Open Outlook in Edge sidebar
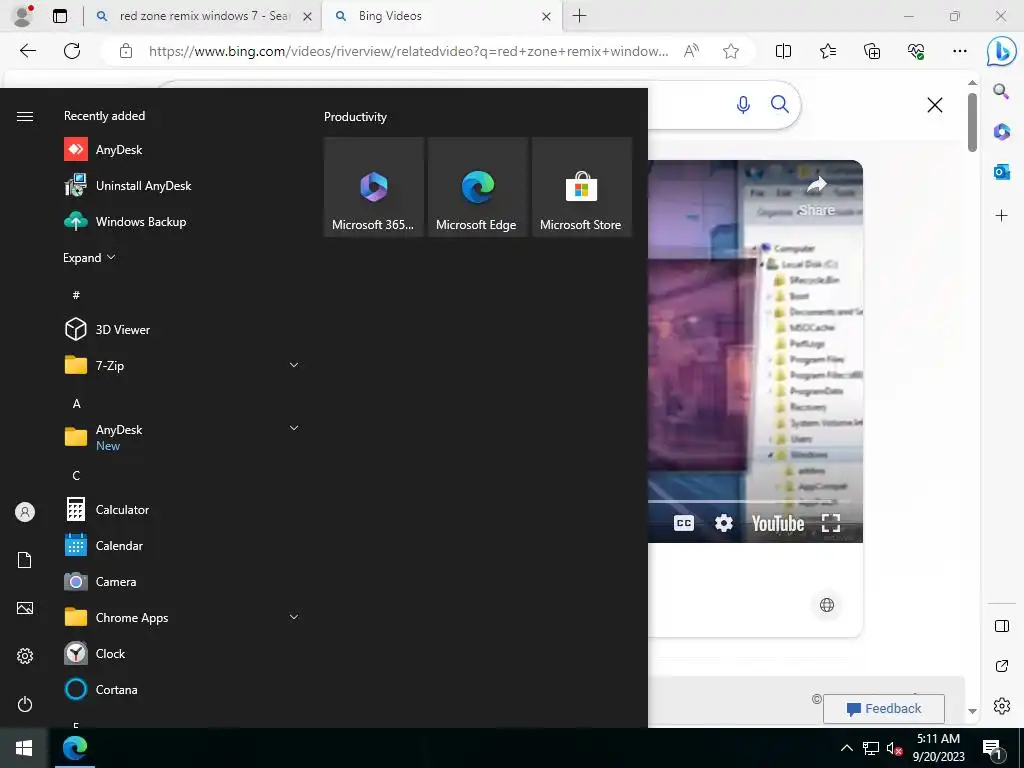Viewport: 1024px width, 768px height. 1001,172
